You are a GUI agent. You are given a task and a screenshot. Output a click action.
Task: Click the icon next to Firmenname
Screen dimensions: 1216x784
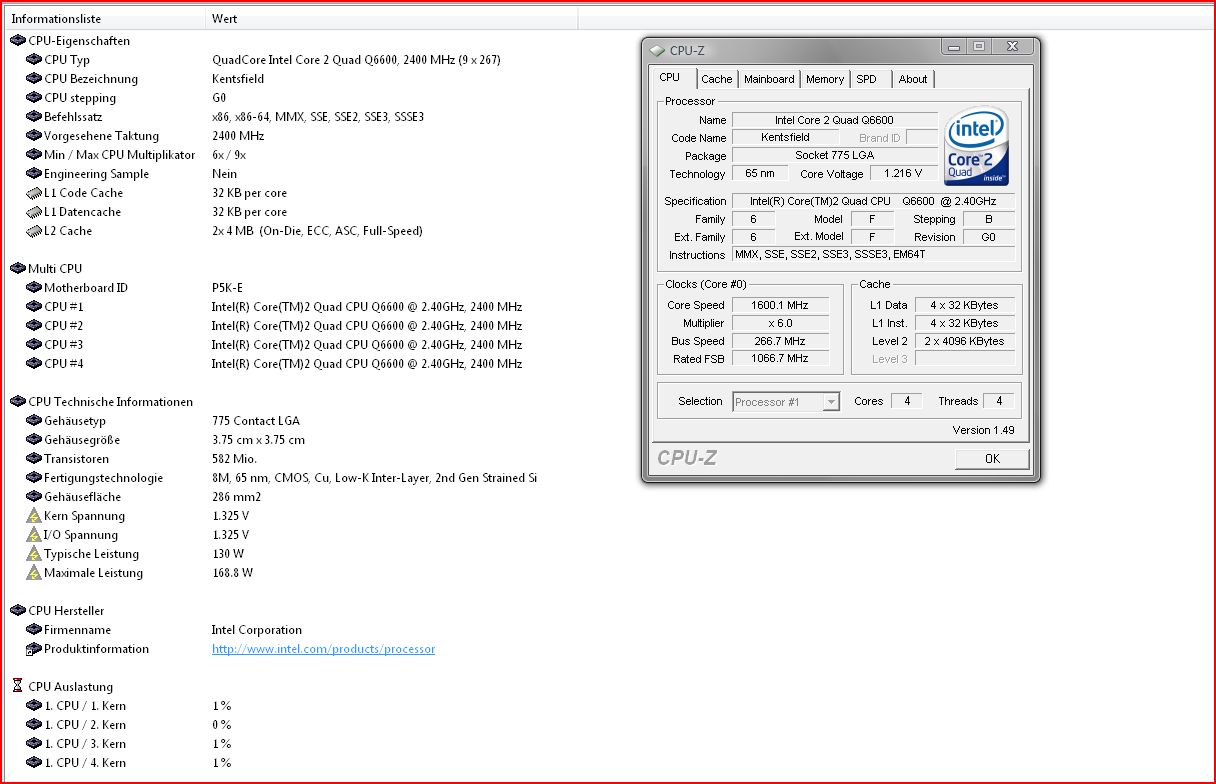pyautogui.click(x=34, y=630)
